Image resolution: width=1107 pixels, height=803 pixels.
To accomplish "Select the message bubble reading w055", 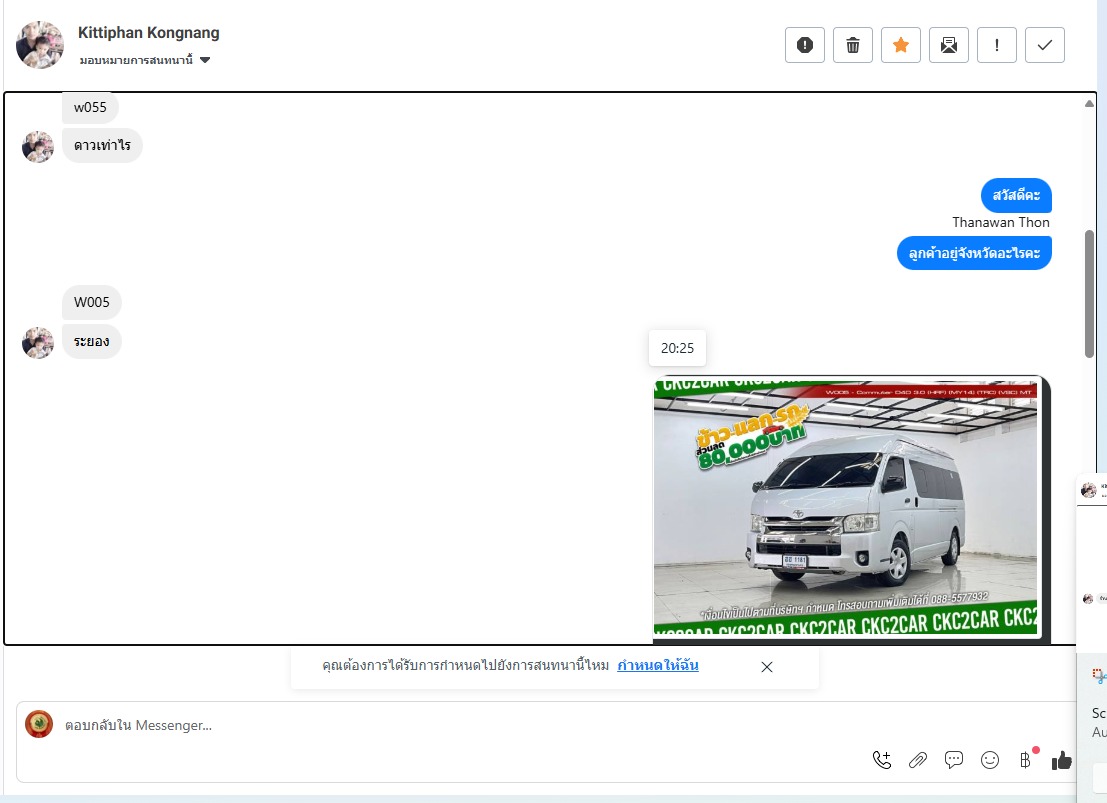I will [x=90, y=107].
